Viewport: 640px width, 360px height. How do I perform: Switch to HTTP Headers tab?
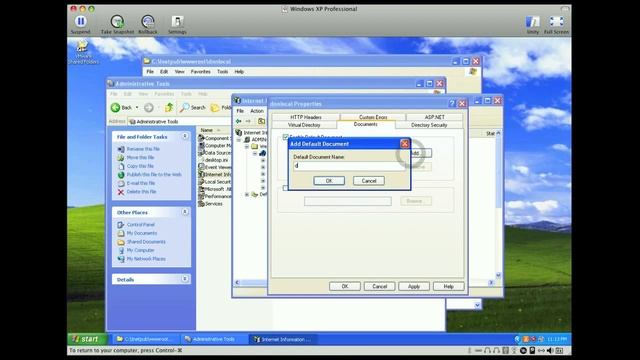click(306, 117)
